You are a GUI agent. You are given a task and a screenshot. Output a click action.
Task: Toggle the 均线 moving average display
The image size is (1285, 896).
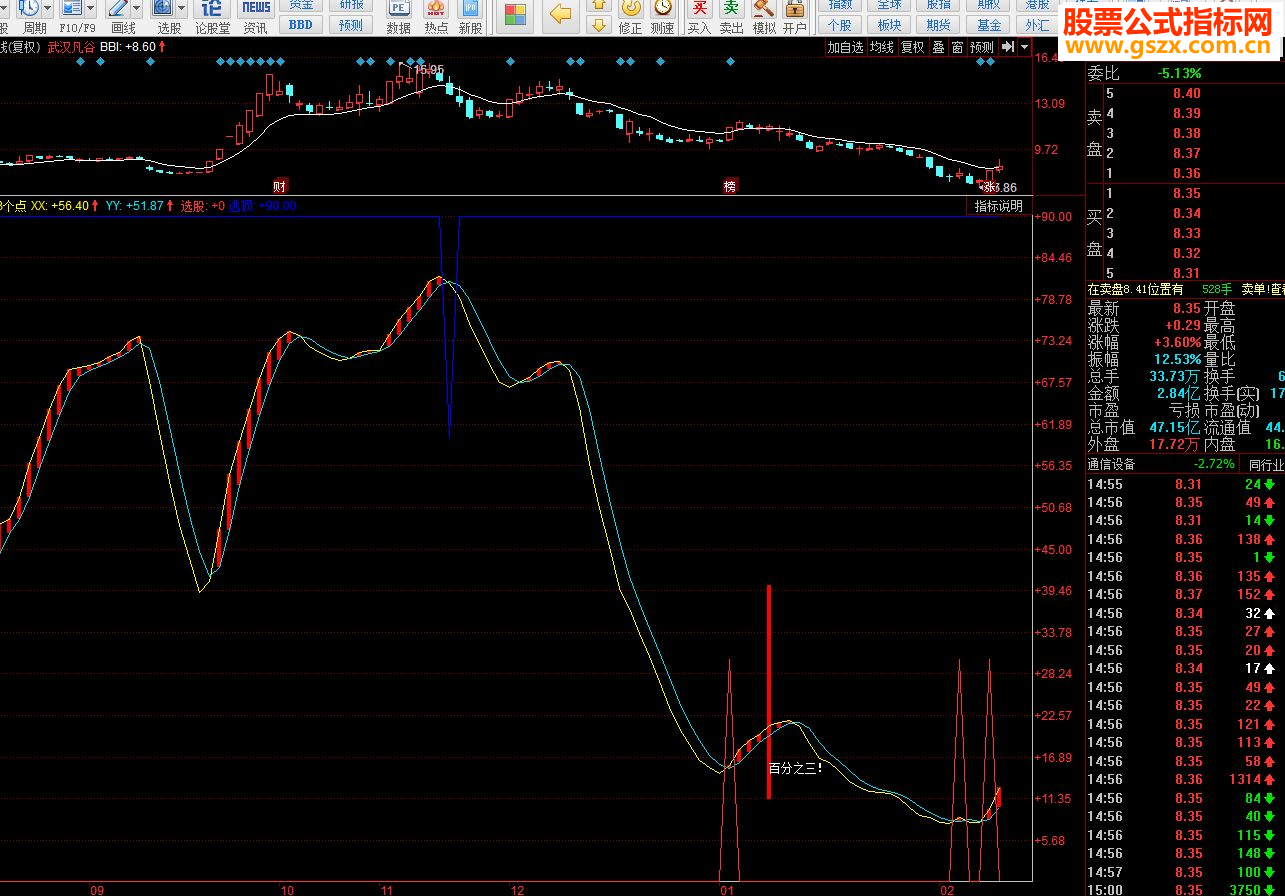[x=881, y=47]
